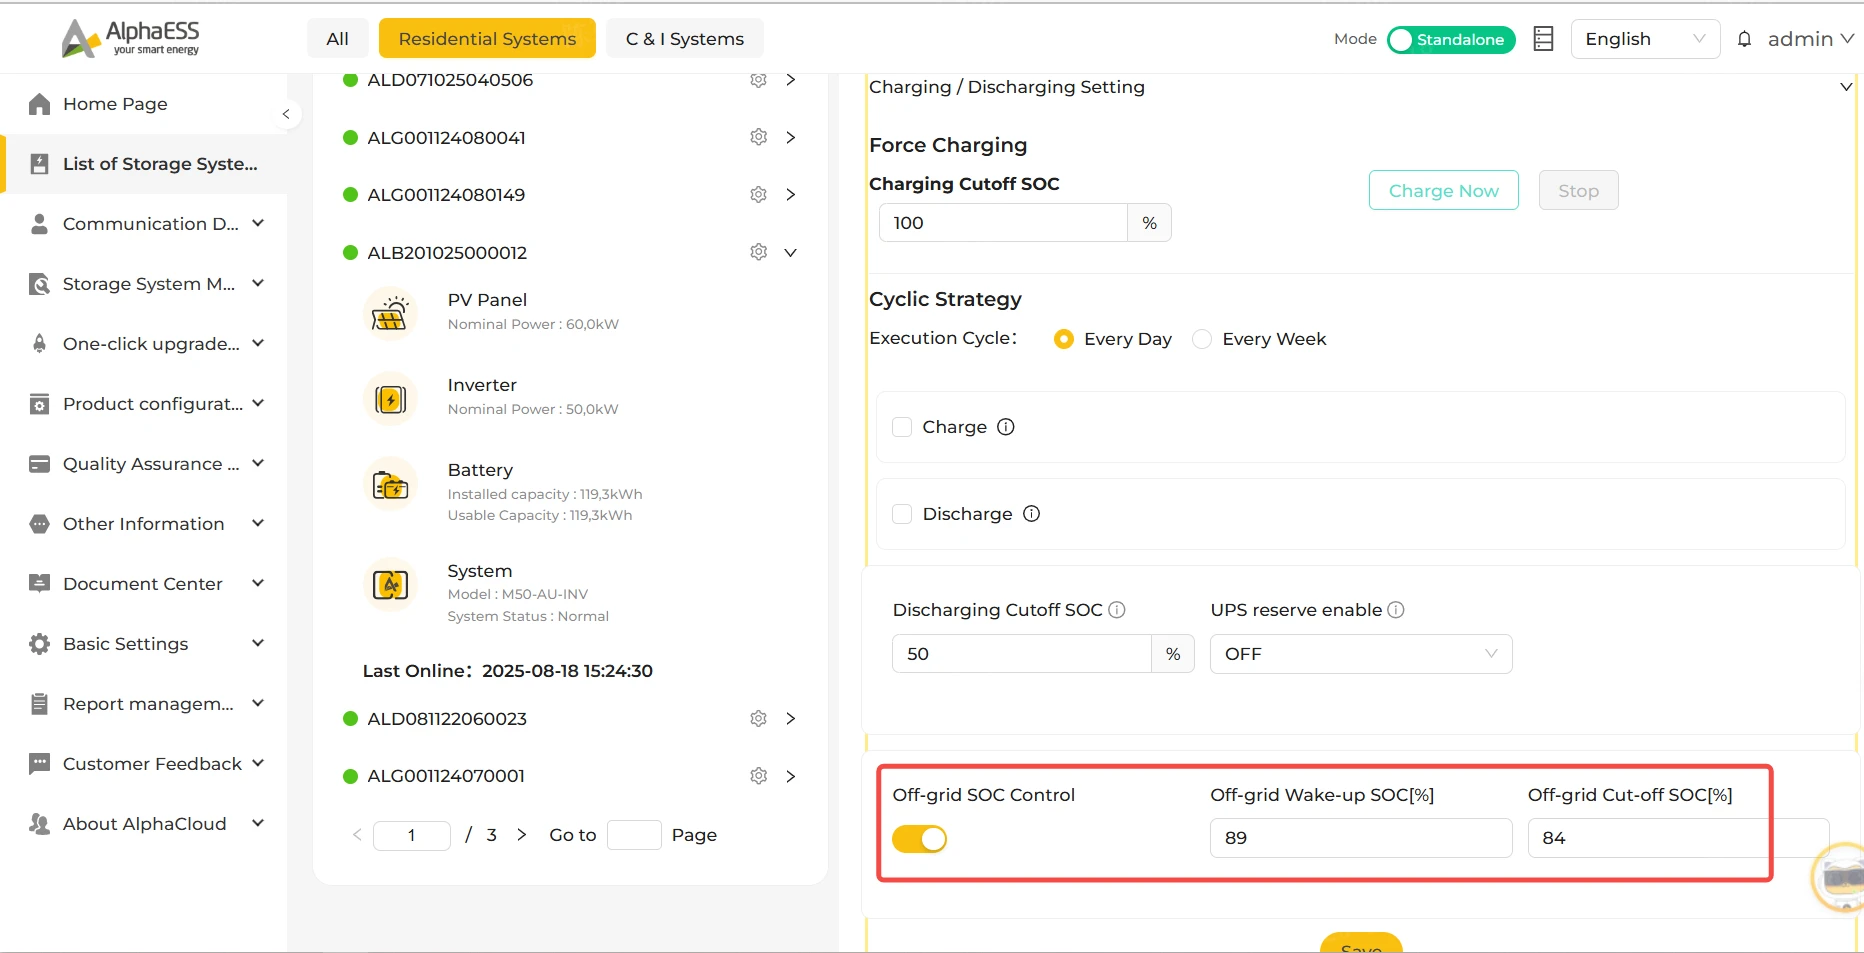Open the English language dropdown

[1645, 39]
